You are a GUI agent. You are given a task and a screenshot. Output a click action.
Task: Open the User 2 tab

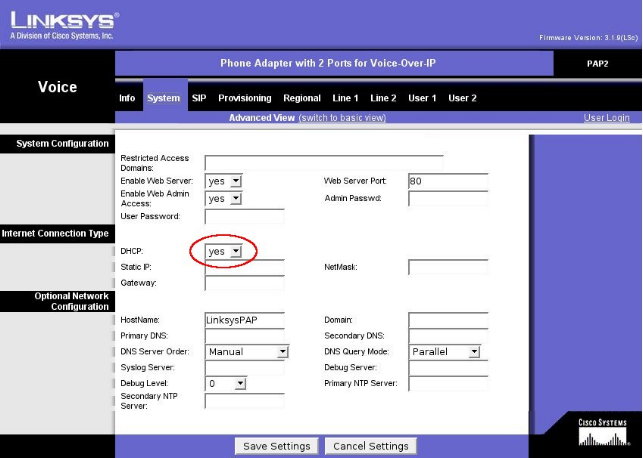462,98
